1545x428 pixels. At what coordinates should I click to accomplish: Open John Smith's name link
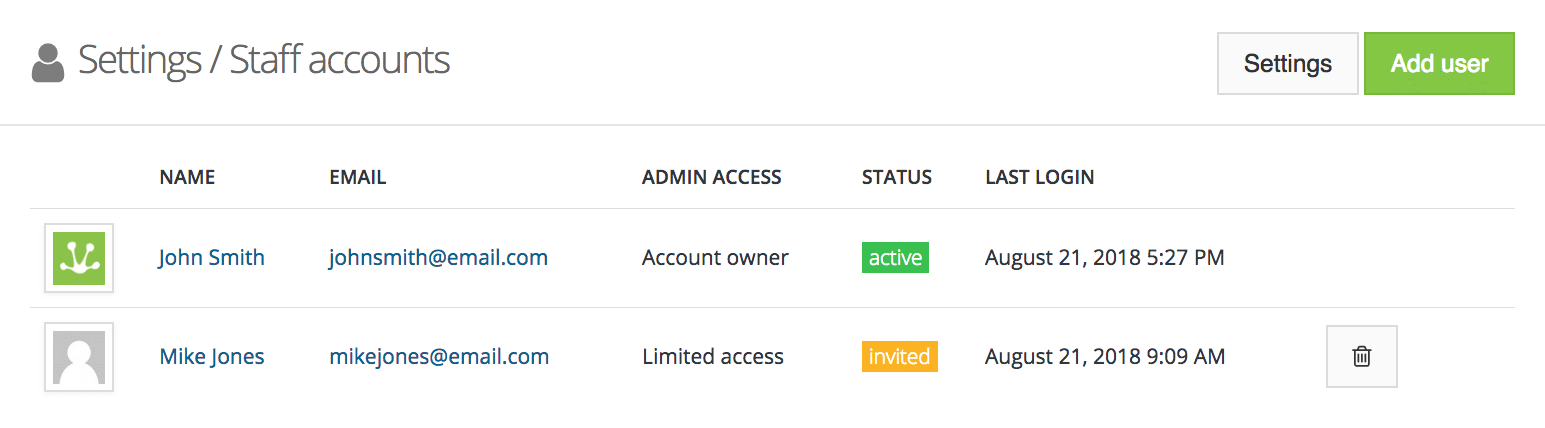point(211,258)
